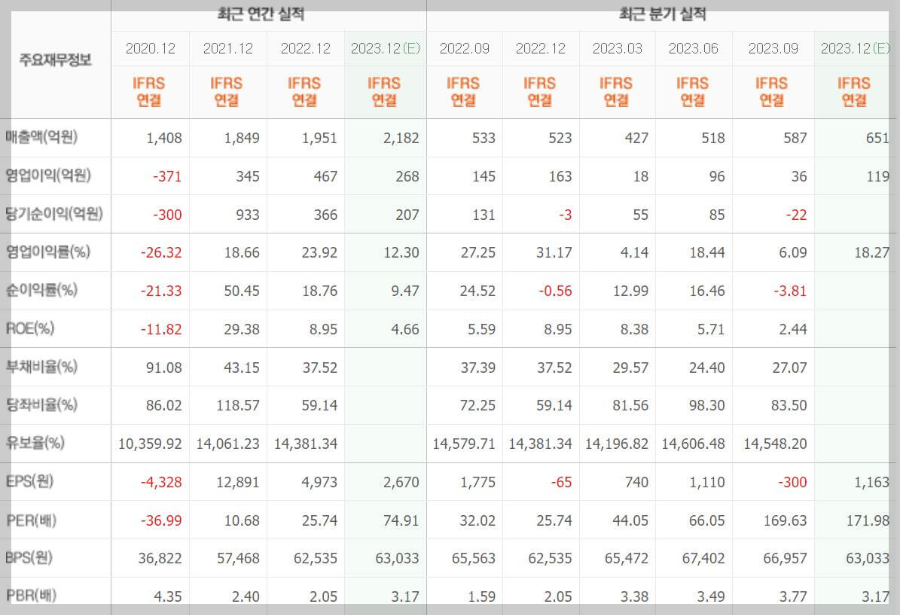Click the '부채비율(%)' row label
Screen dimensions: 900x615
[41, 366]
